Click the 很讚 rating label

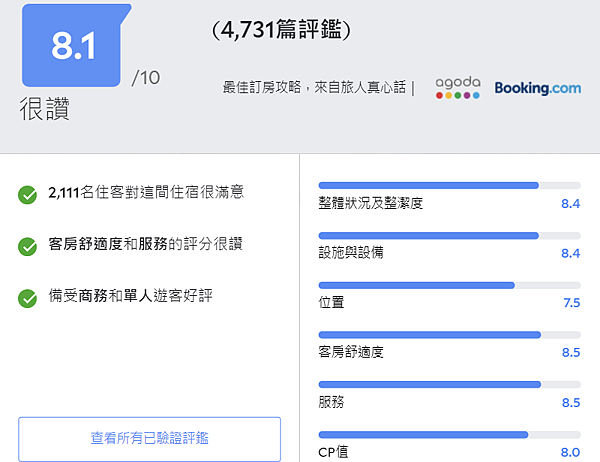click(44, 110)
